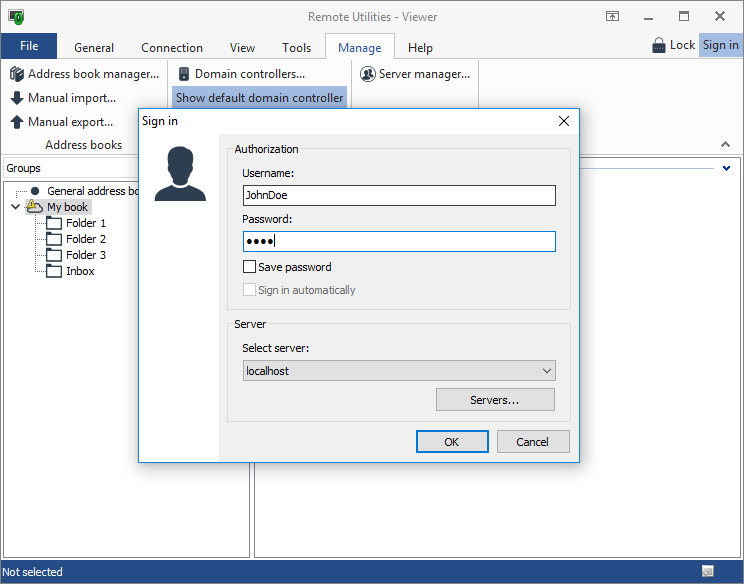Viewport: 744px width, 584px height.
Task: Click the Address books group label
Action: [84, 145]
